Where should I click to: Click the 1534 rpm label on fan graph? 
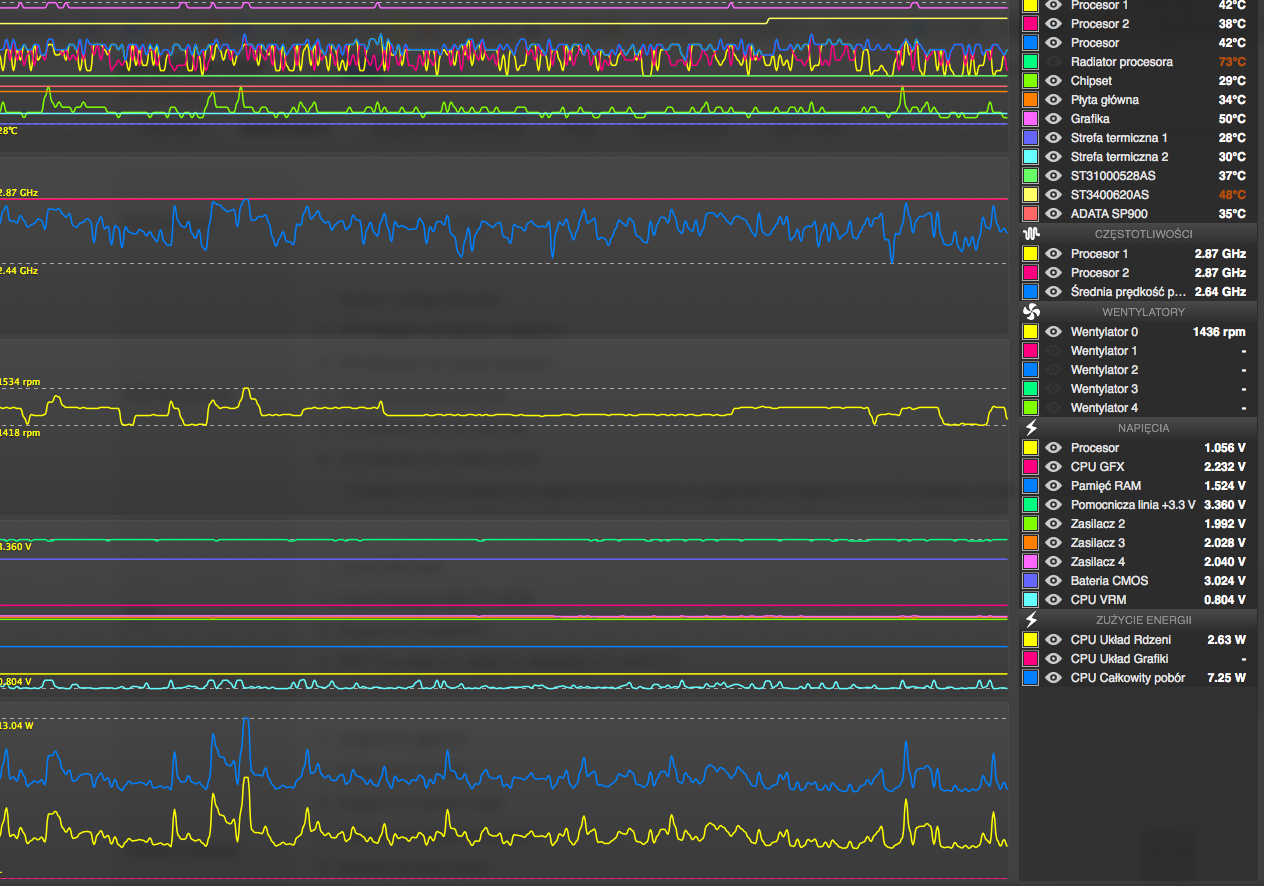click(x=19, y=382)
